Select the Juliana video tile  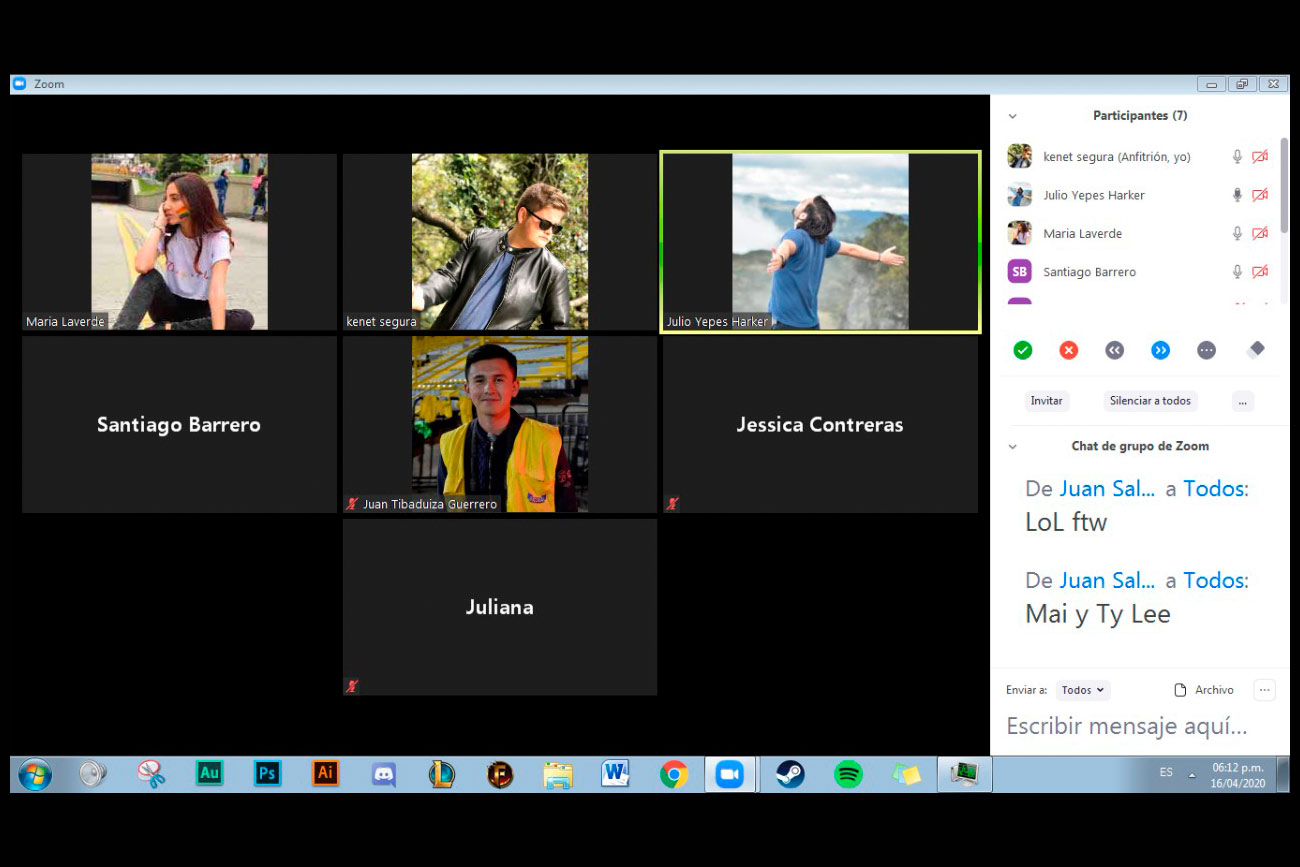pyautogui.click(x=499, y=607)
